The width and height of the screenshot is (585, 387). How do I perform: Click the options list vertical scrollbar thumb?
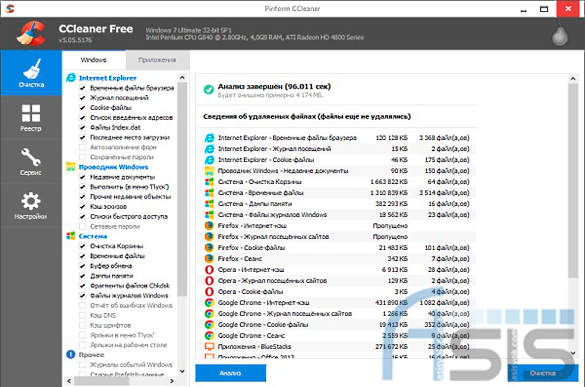coord(182,189)
